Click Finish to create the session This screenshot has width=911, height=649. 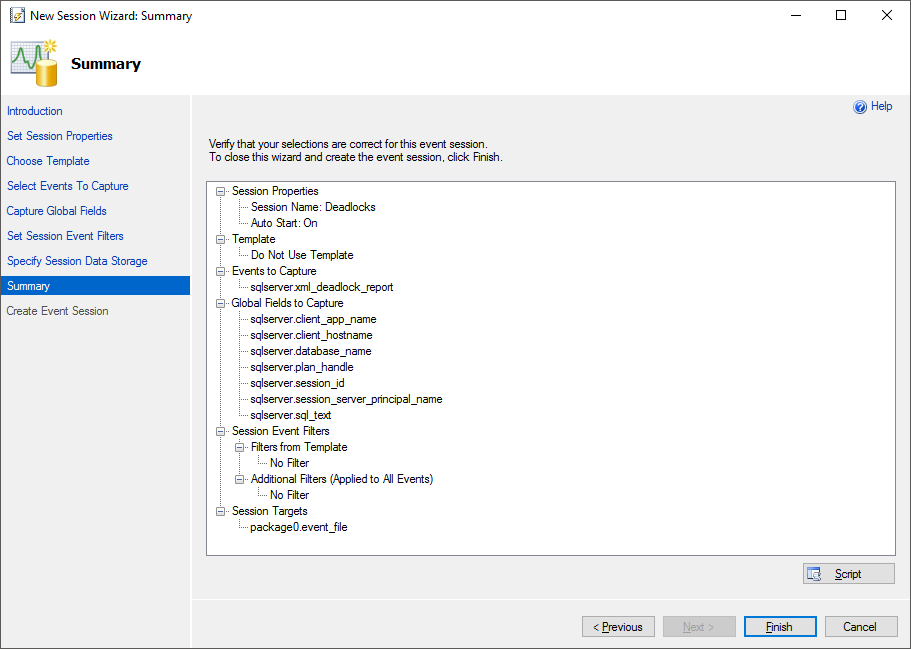(x=780, y=627)
